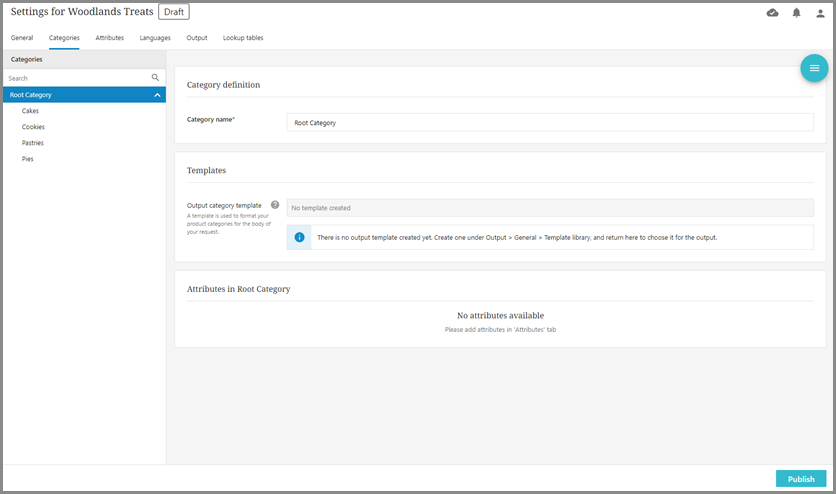This screenshot has width=836, height=494.
Task: Click the Categories search field
Action: point(75,78)
